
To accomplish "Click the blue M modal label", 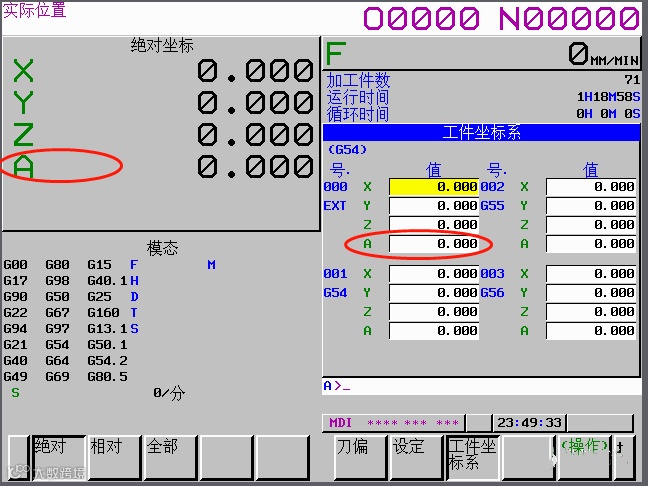I will point(212,264).
